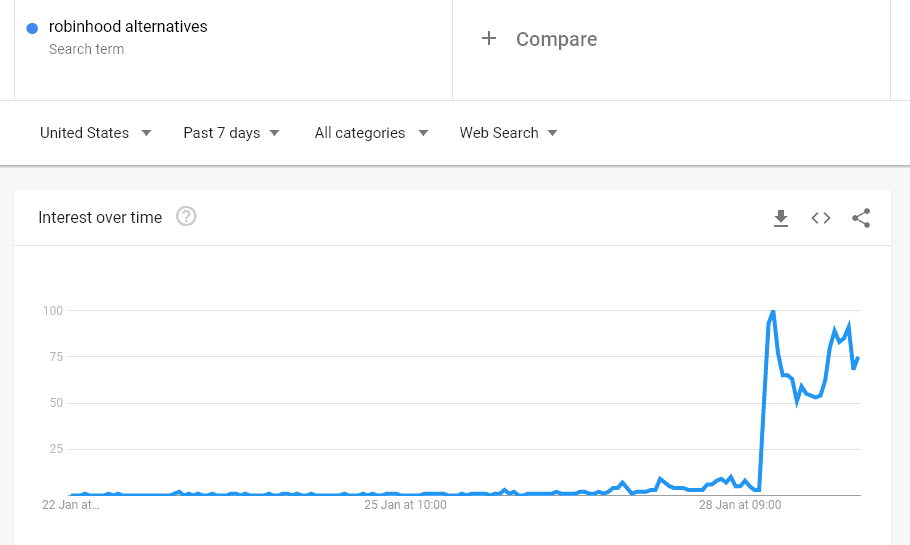Click the 25 Jan at 10:00 axis label
Viewport: 910px width, 545px height.
tap(404, 505)
